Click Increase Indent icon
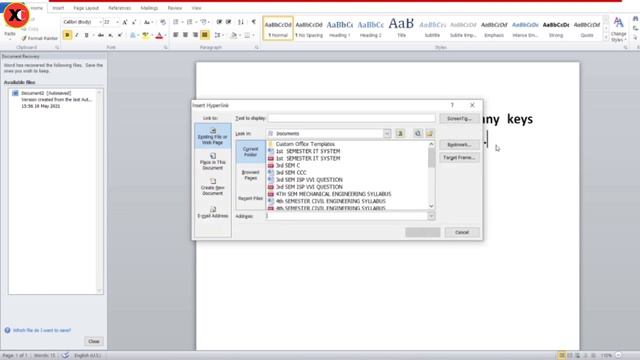The height and width of the screenshot is (360, 640). (229, 22)
